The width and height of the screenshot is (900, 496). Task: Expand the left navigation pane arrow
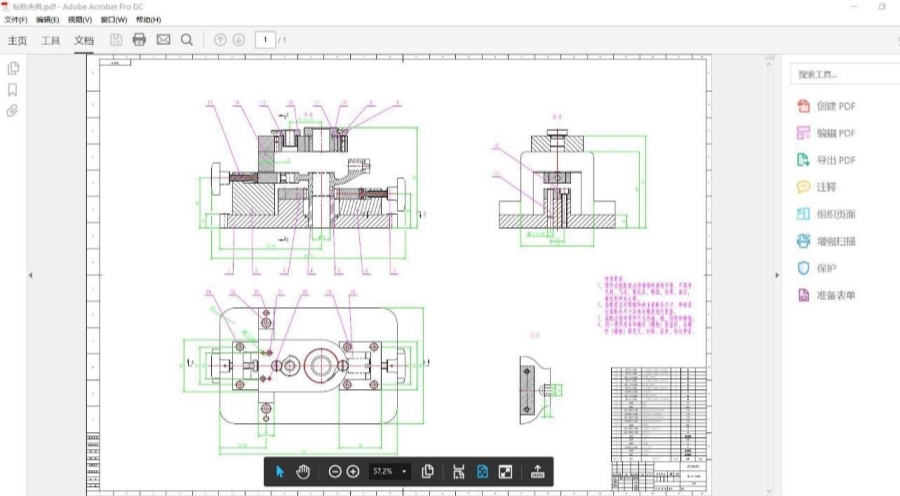coord(30,275)
